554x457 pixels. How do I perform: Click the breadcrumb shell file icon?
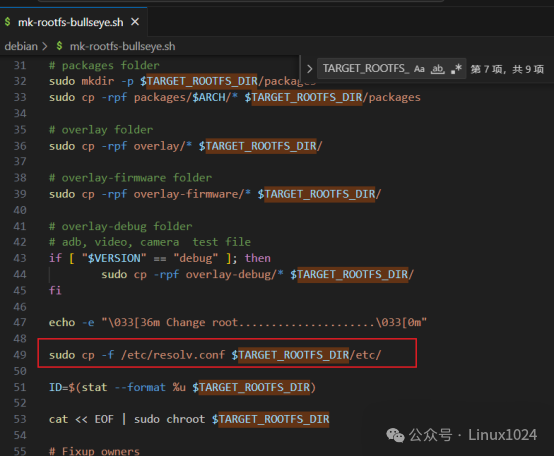tap(60, 46)
